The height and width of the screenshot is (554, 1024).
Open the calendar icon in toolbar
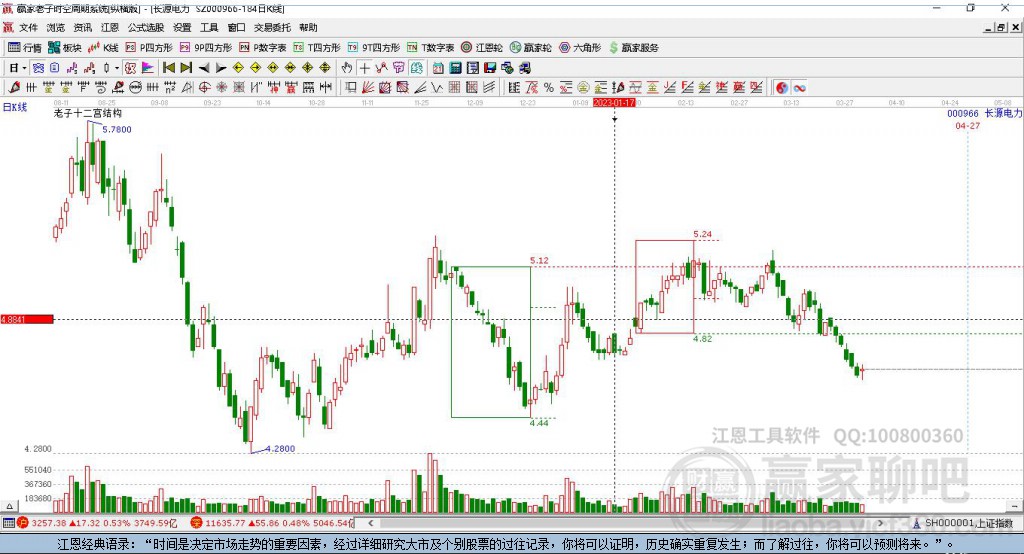[x=438, y=68]
